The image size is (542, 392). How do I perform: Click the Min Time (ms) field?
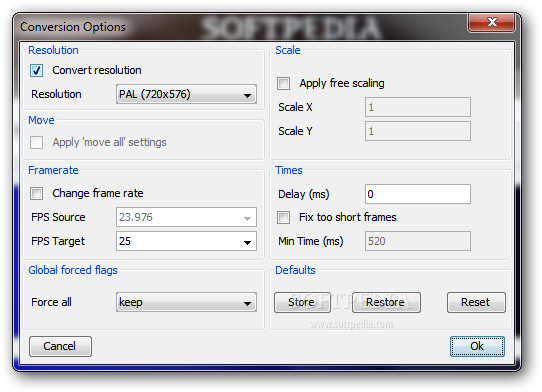(418, 241)
